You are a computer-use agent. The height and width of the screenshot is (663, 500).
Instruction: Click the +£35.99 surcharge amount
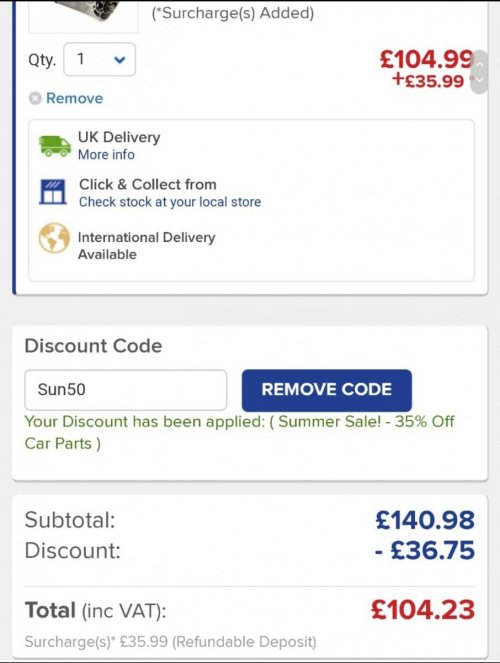(428, 80)
